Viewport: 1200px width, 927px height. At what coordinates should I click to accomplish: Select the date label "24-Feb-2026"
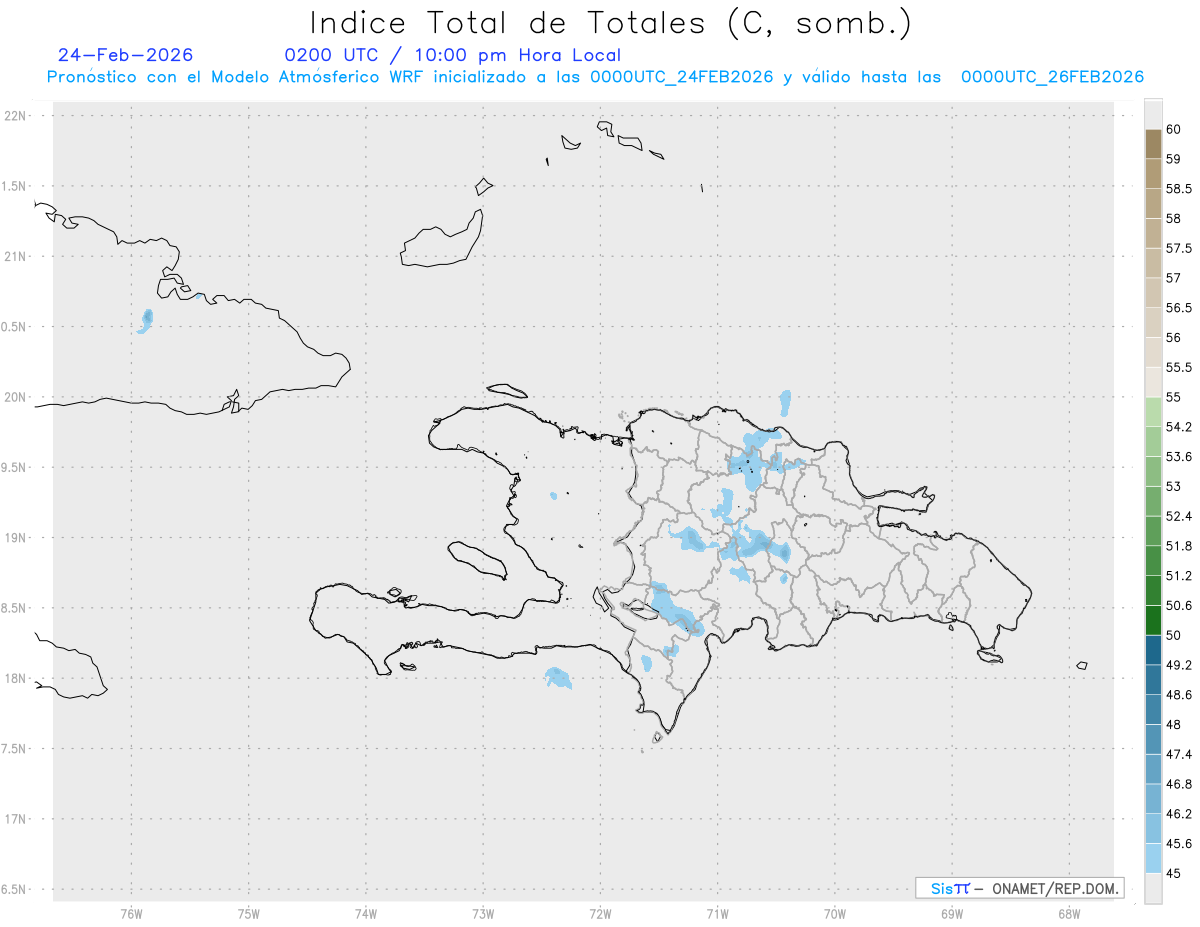(x=125, y=55)
